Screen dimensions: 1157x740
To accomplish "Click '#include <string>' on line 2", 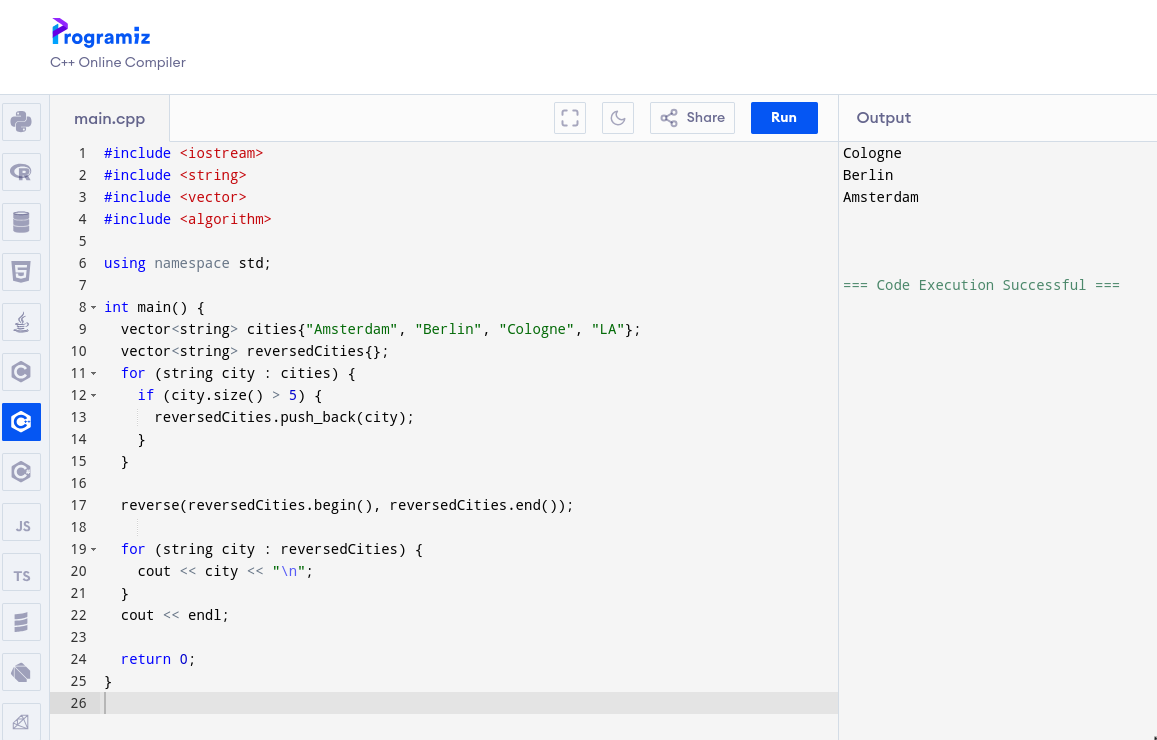I will click(175, 176).
